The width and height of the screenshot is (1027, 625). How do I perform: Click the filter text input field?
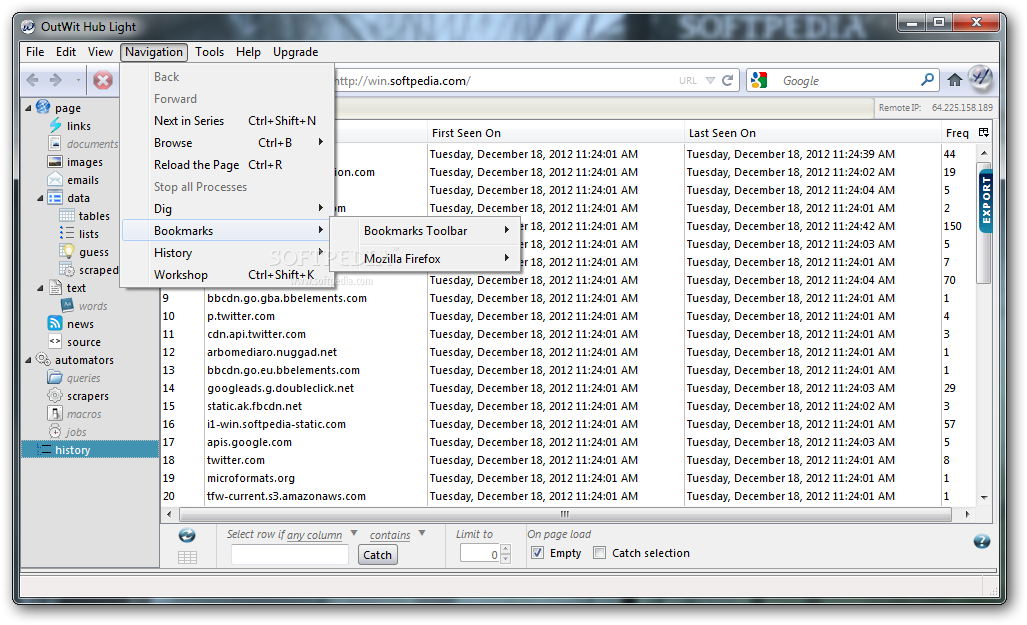[x=289, y=555]
